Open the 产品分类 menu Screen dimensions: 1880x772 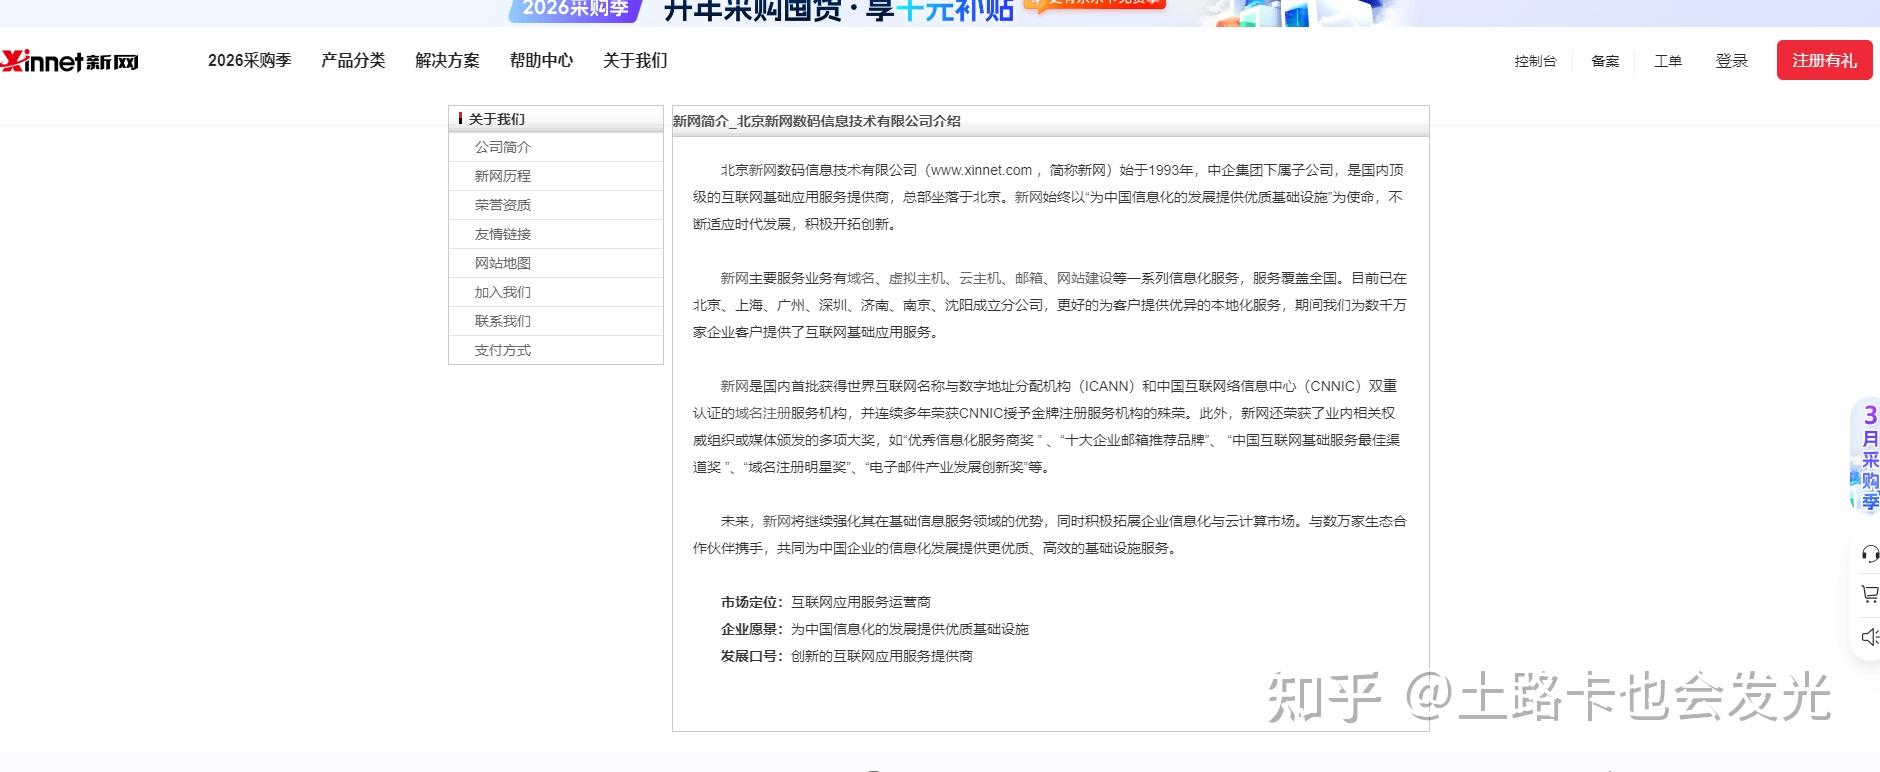pyautogui.click(x=353, y=61)
